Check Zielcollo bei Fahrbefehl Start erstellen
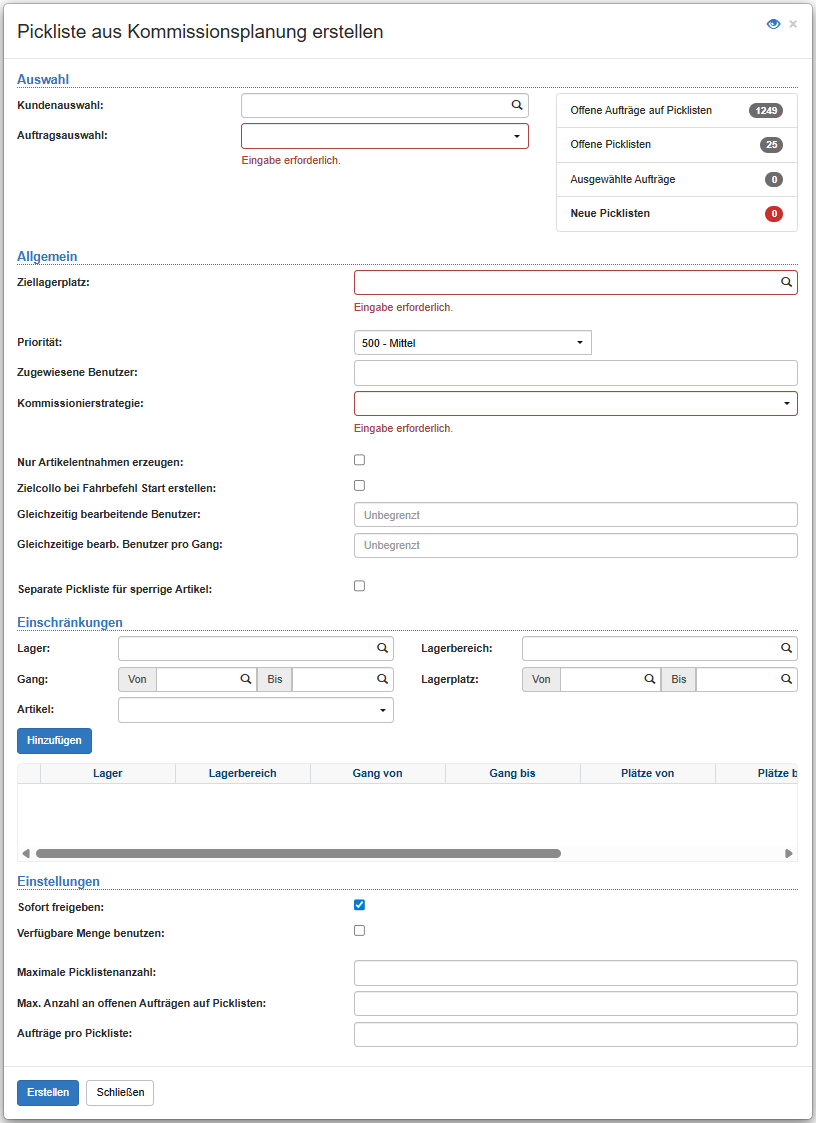 tap(359, 485)
